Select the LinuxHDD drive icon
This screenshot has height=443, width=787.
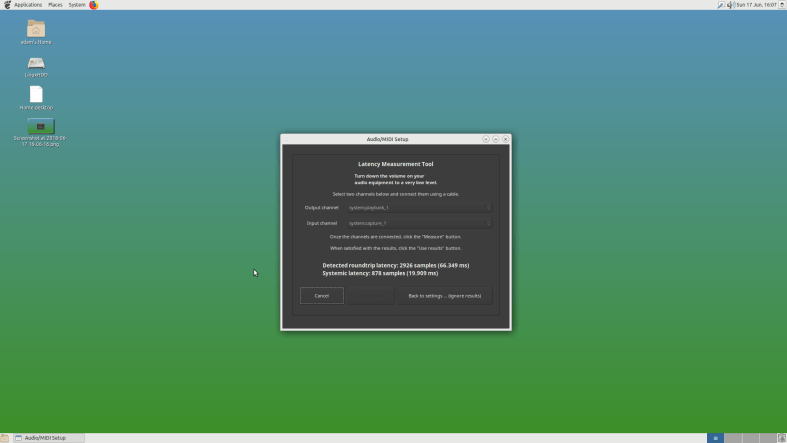pos(36,63)
